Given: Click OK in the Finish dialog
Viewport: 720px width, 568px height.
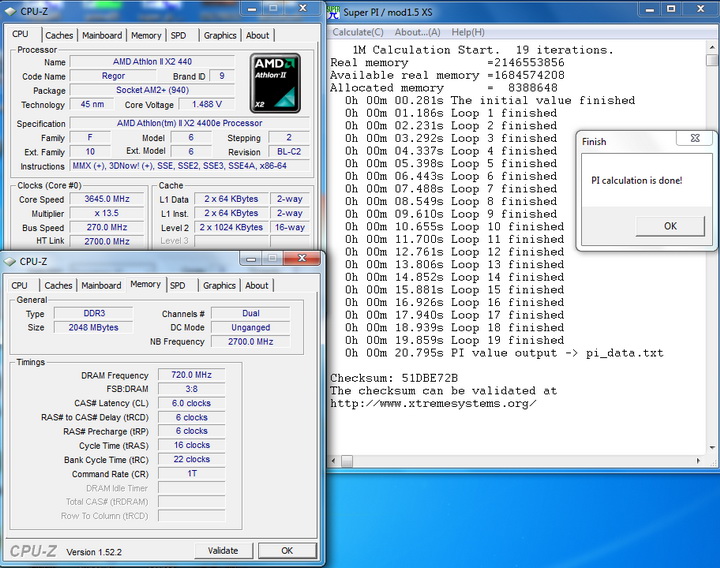Looking at the screenshot, I should (x=670, y=226).
